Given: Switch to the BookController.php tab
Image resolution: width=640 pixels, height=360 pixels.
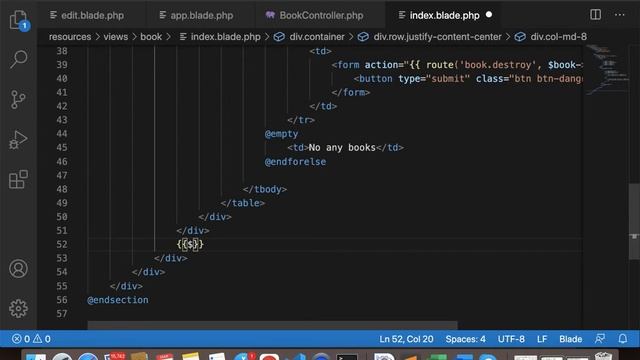Looking at the screenshot, I should click(314, 16).
